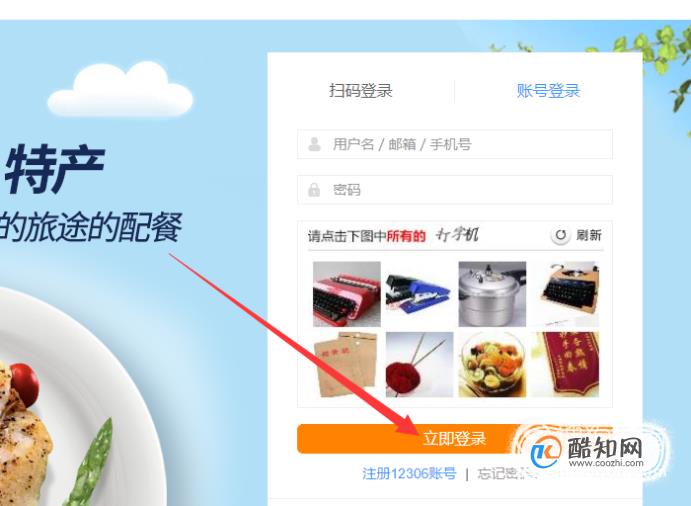Screen dimensions: 691x506
Task: Open the 忘记密码 forgot password link
Action: (x=507, y=474)
